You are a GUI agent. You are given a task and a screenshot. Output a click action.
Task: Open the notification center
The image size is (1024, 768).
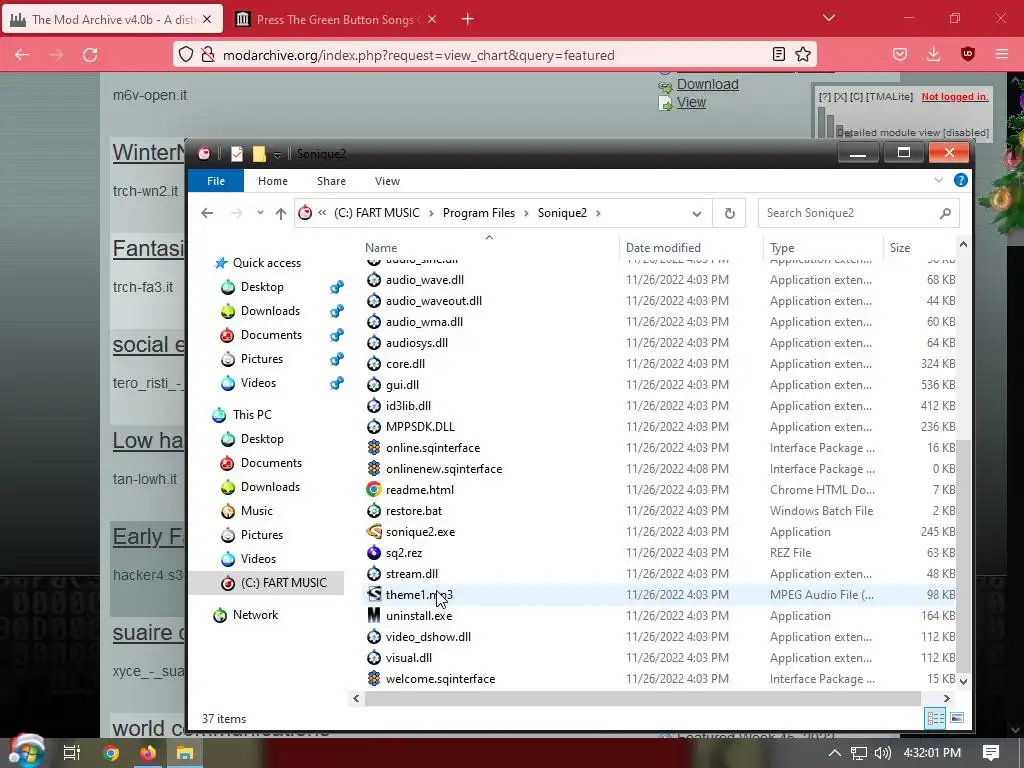tap(991, 753)
